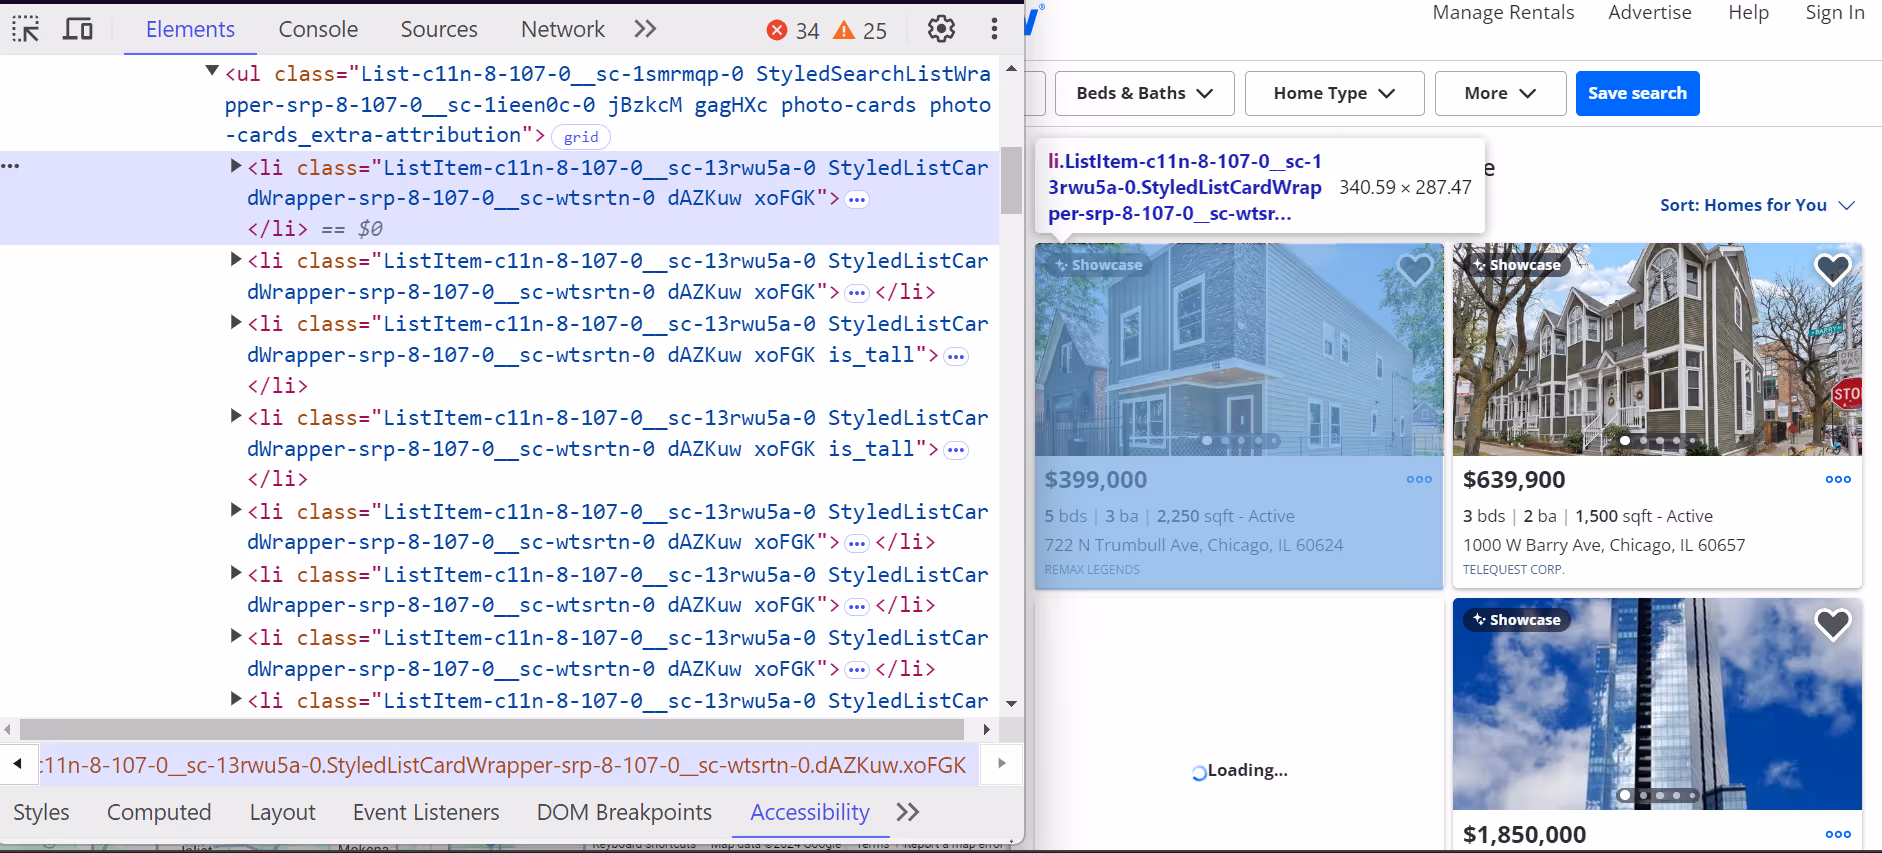The width and height of the screenshot is (1882, 853).
Task: Click the warnings count 25
Action: [x=861, y=31]
